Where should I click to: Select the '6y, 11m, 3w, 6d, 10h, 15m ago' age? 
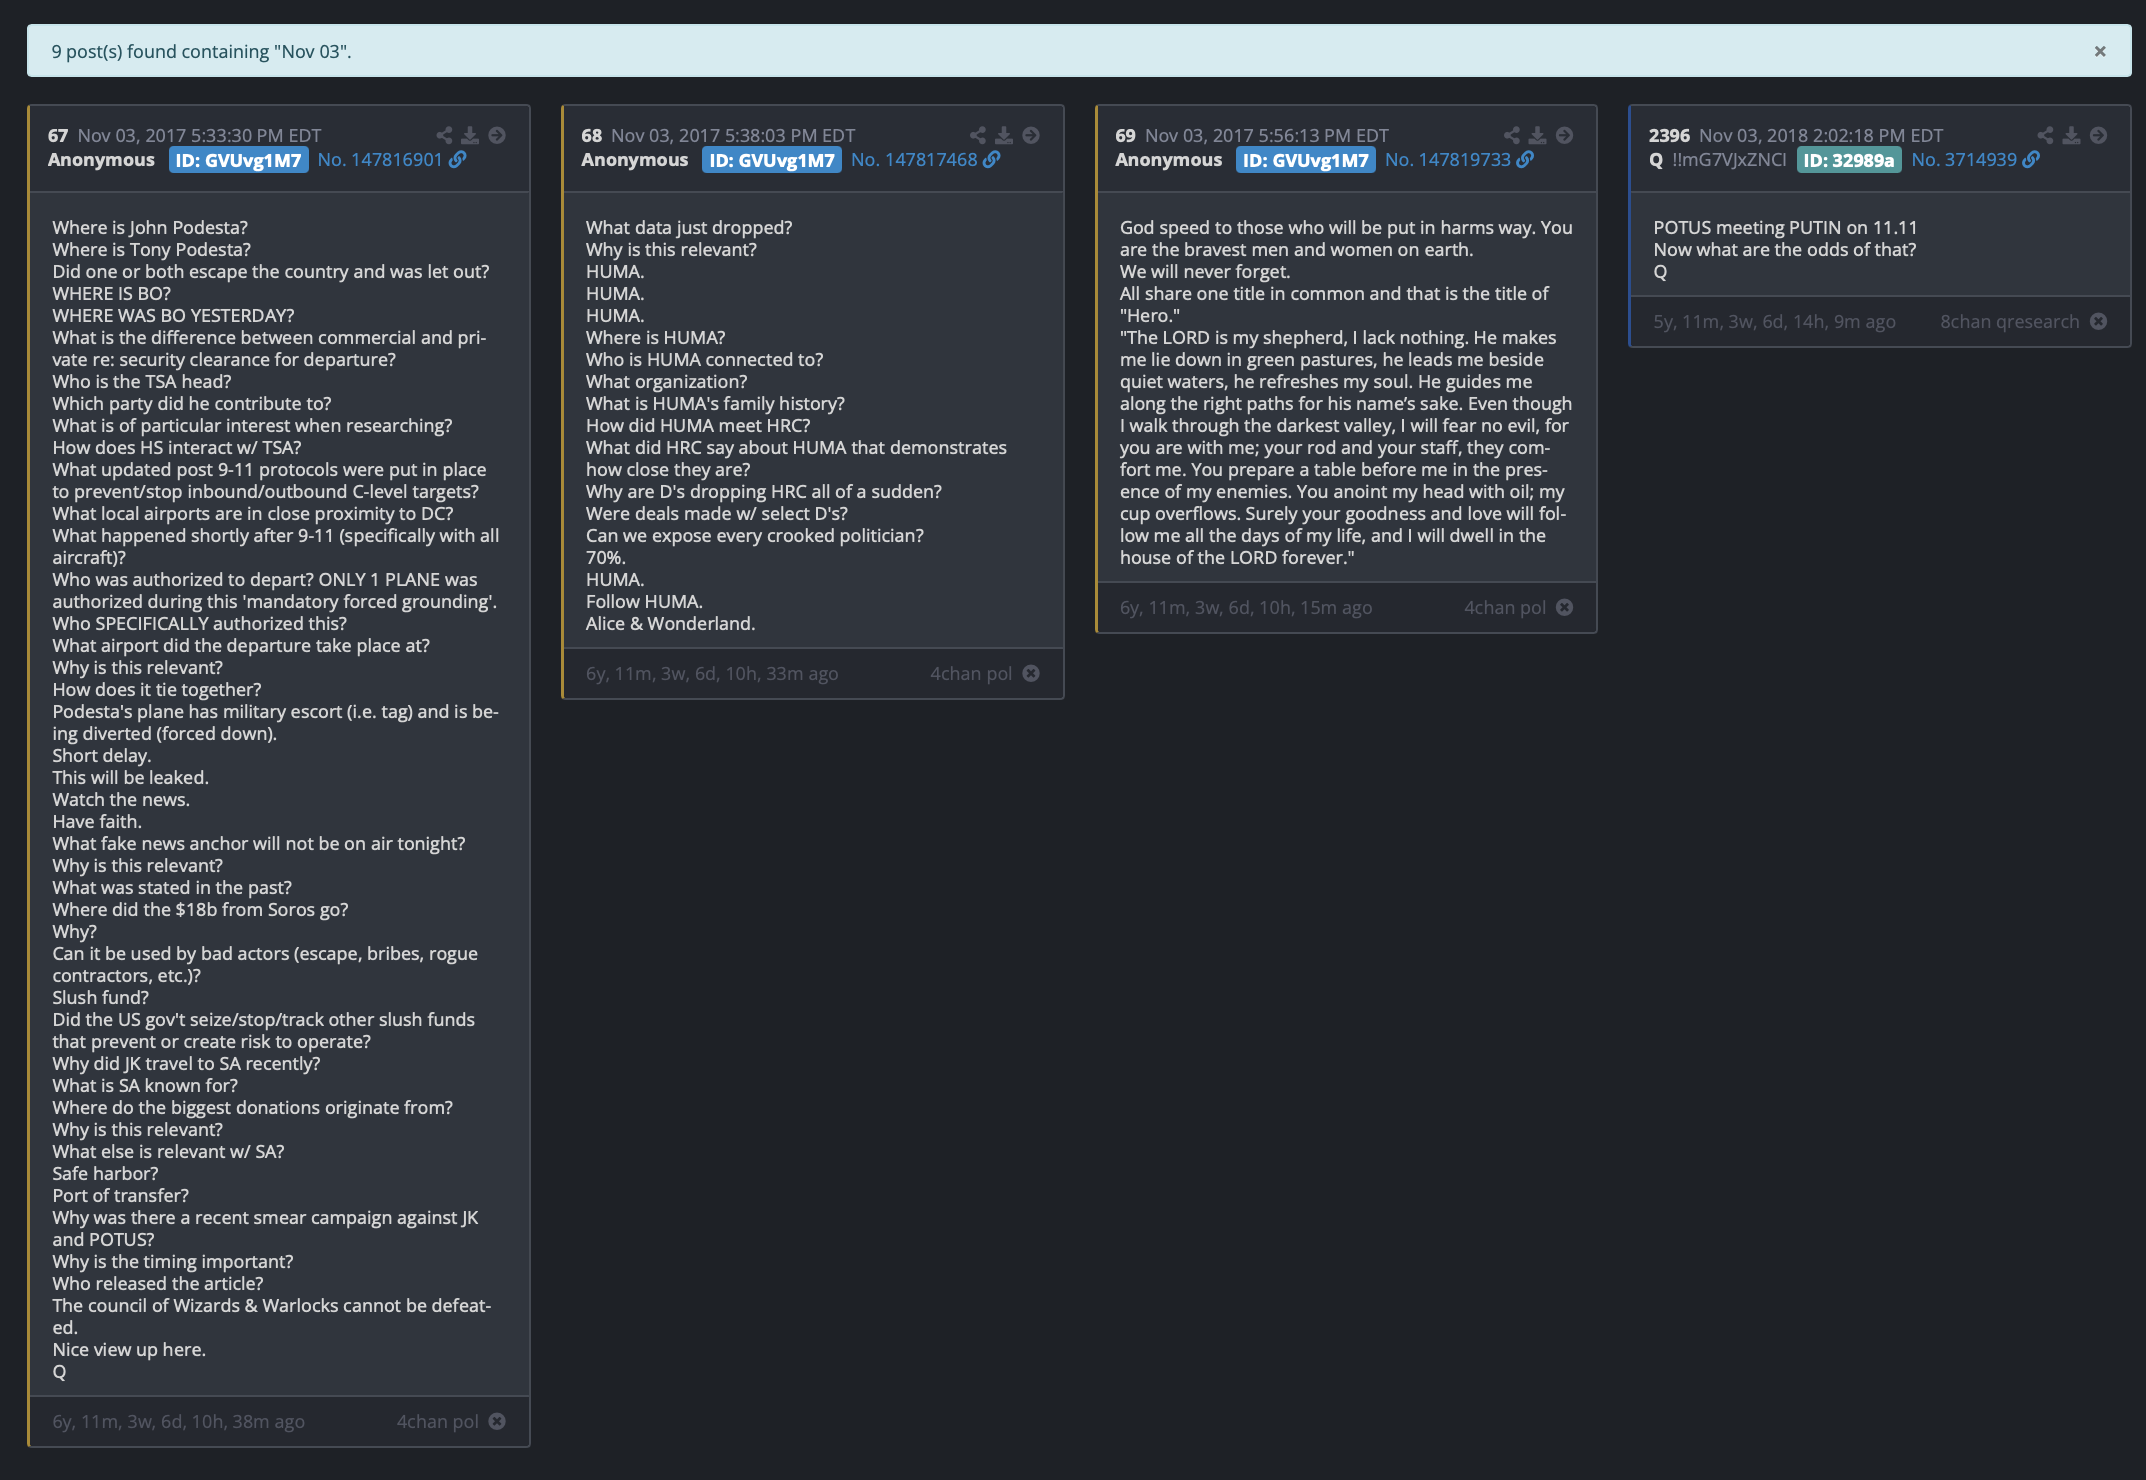click(x=1246, y=607)
